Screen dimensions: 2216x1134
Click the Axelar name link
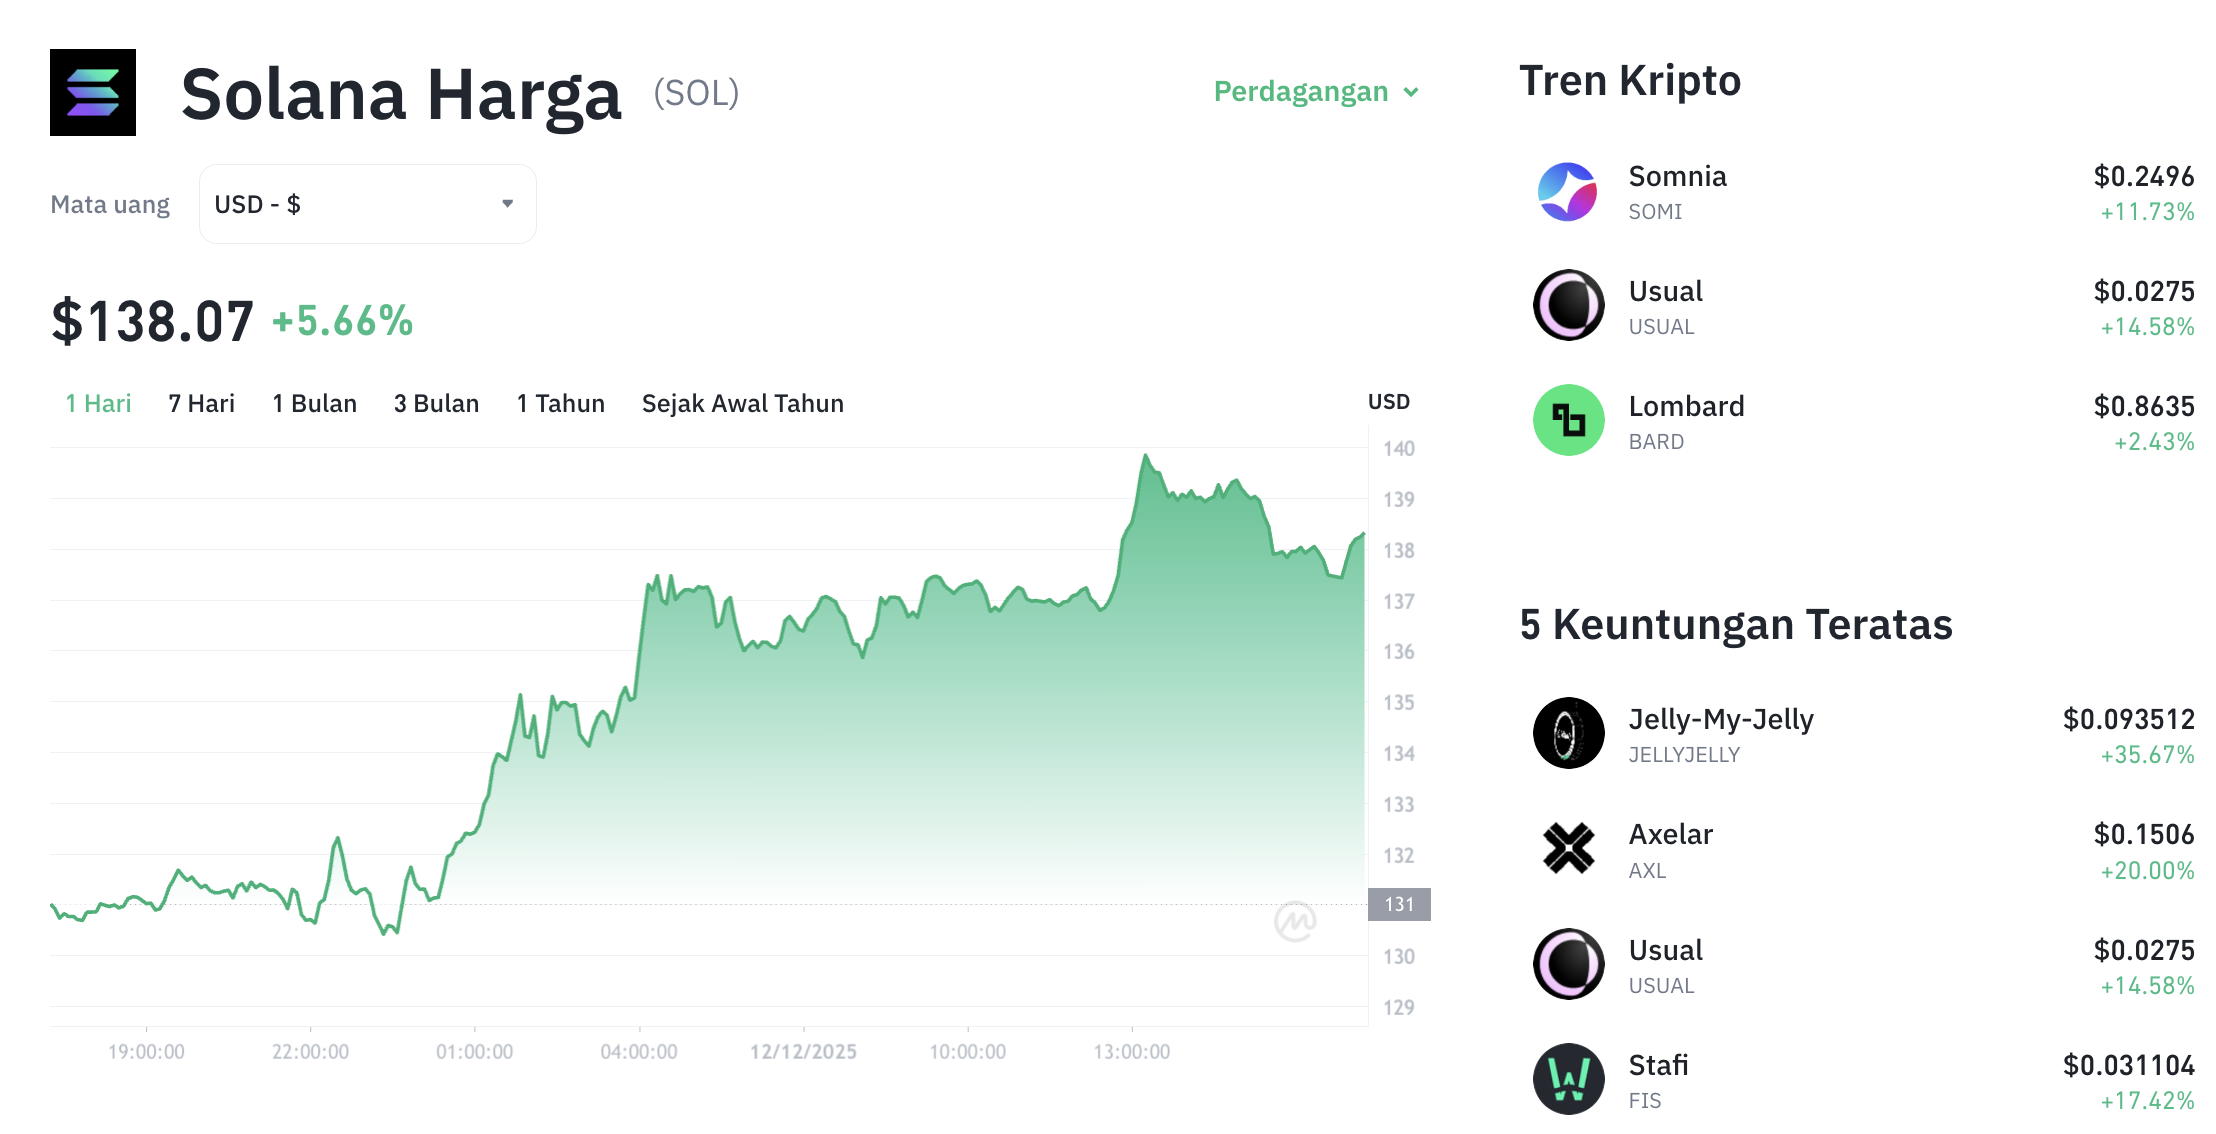[1670, 833]
